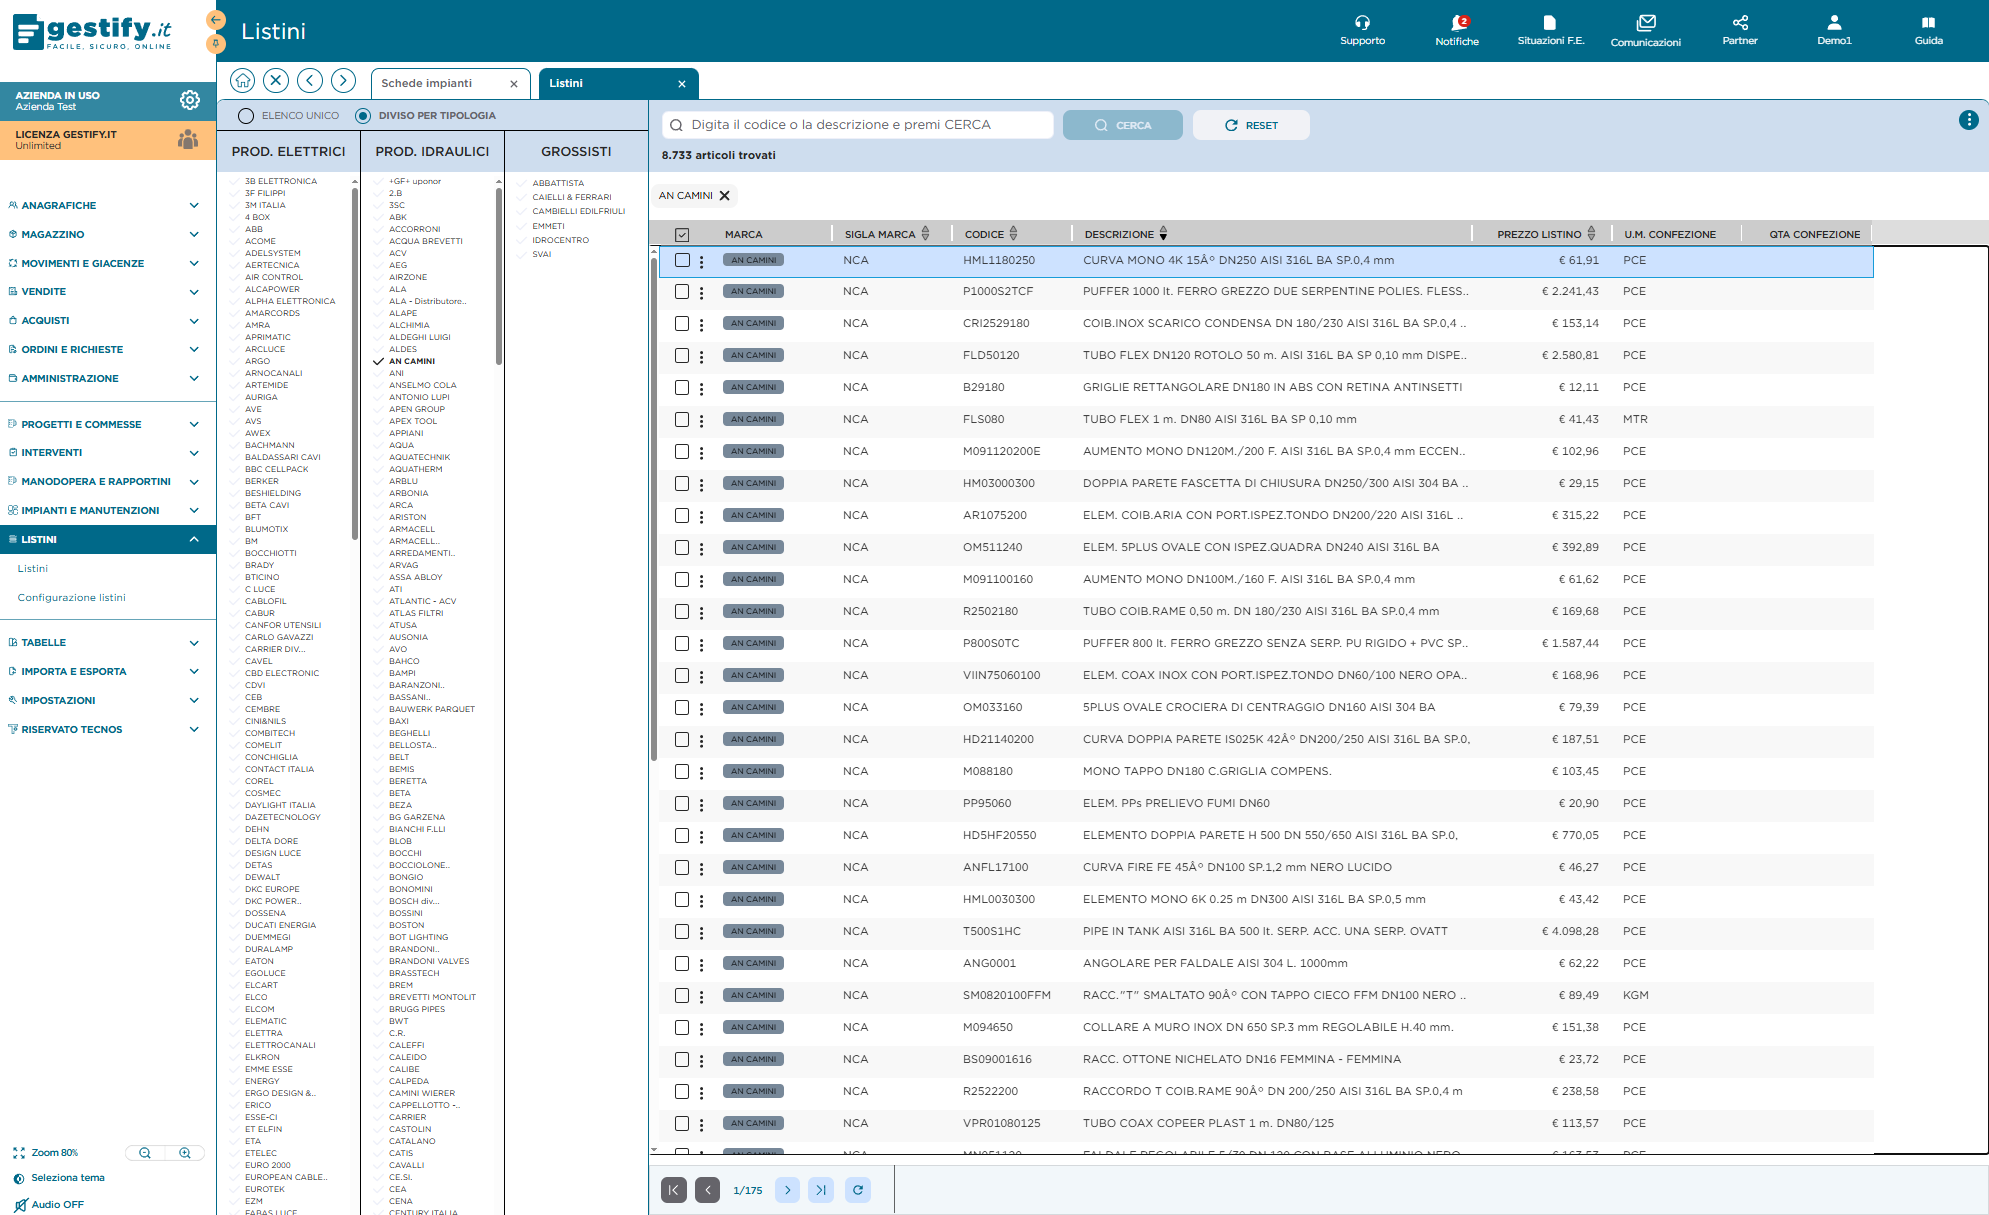1989x1215 pixels.
Task: Click the home icon in toolbar
Action: click(243, 81)
